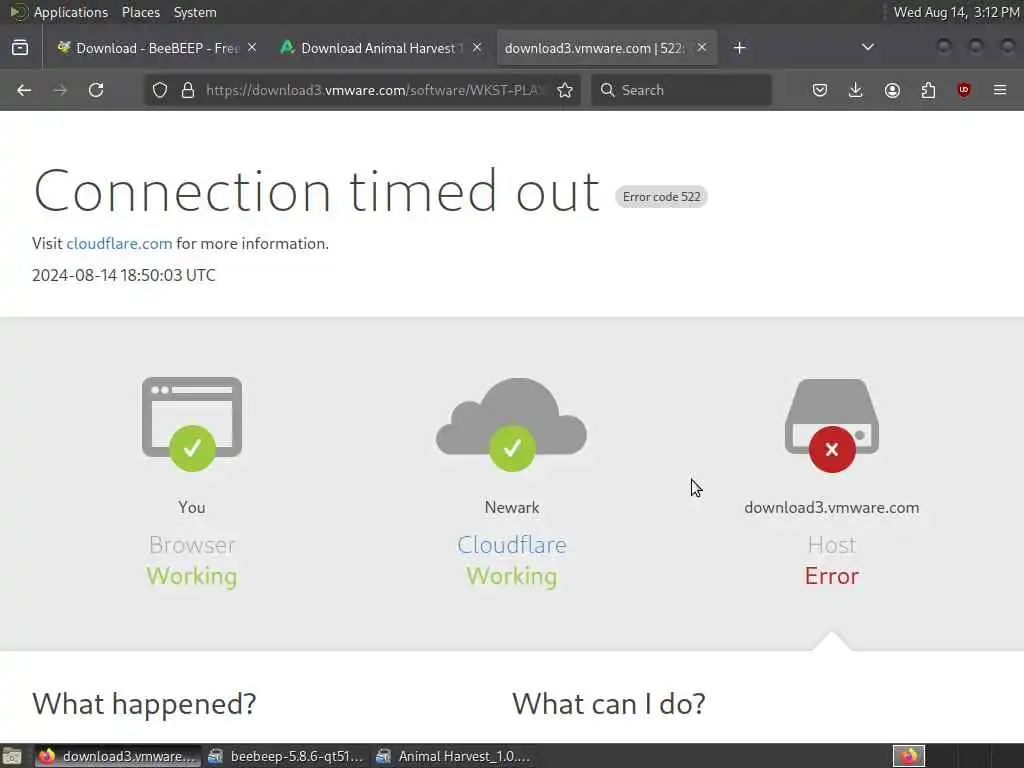Click the download3.vmware.com host label
Image resolution: width=1024 pixels, height=768 pixels.
click(x=831, y=507)
